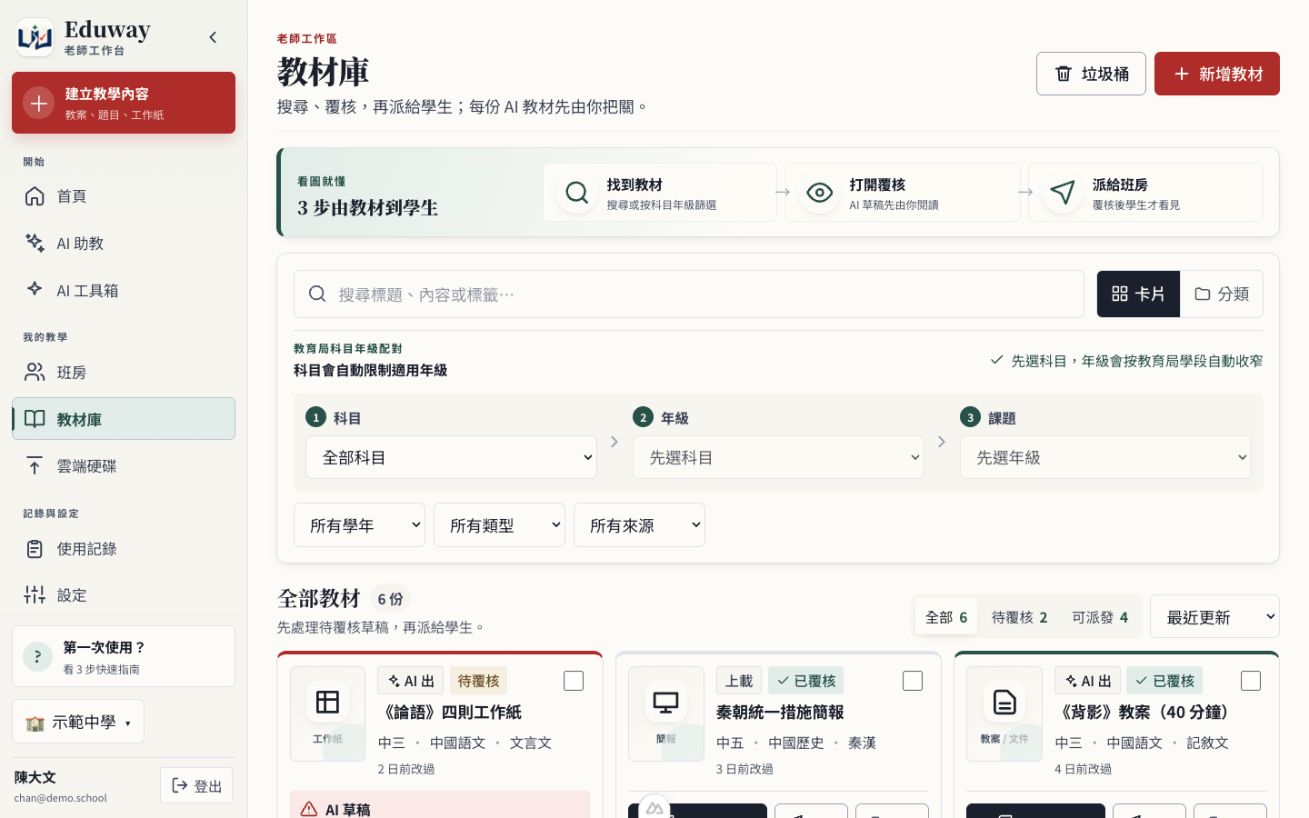Open 教材庫 in the sidebar
Viewport: 1309px width, 818px height.
tap(124, 419)
